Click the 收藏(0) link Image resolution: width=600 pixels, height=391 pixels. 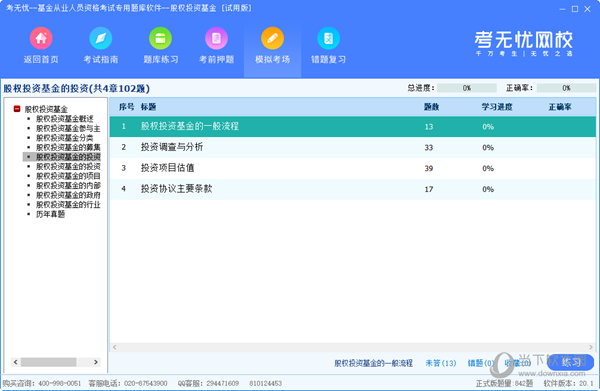pyautogui.click(x=517, y=363)
